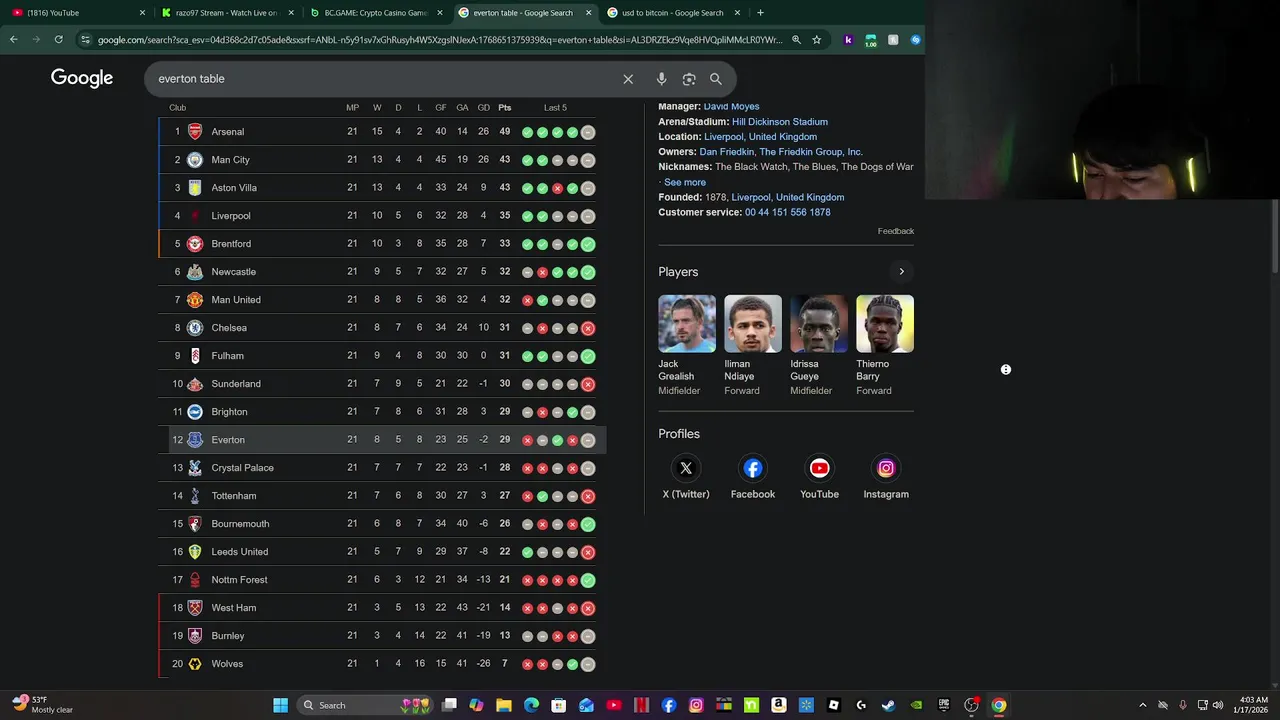Open Thierno Barry player photo
The height and width of the screenshot is (720, 1280).
tap(885, 324)
